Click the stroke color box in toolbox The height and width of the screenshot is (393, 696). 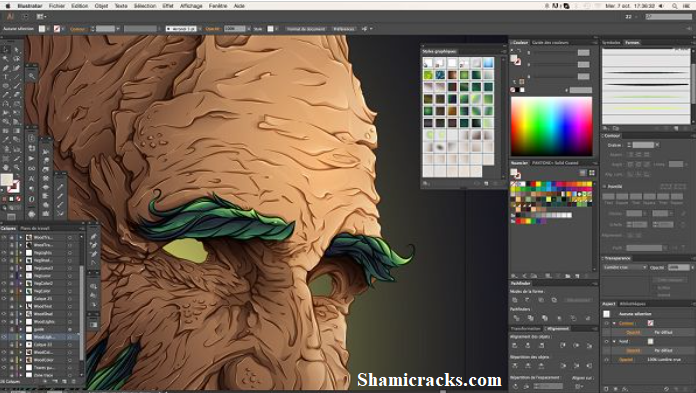pyautogui.click(x=14, y=188)
